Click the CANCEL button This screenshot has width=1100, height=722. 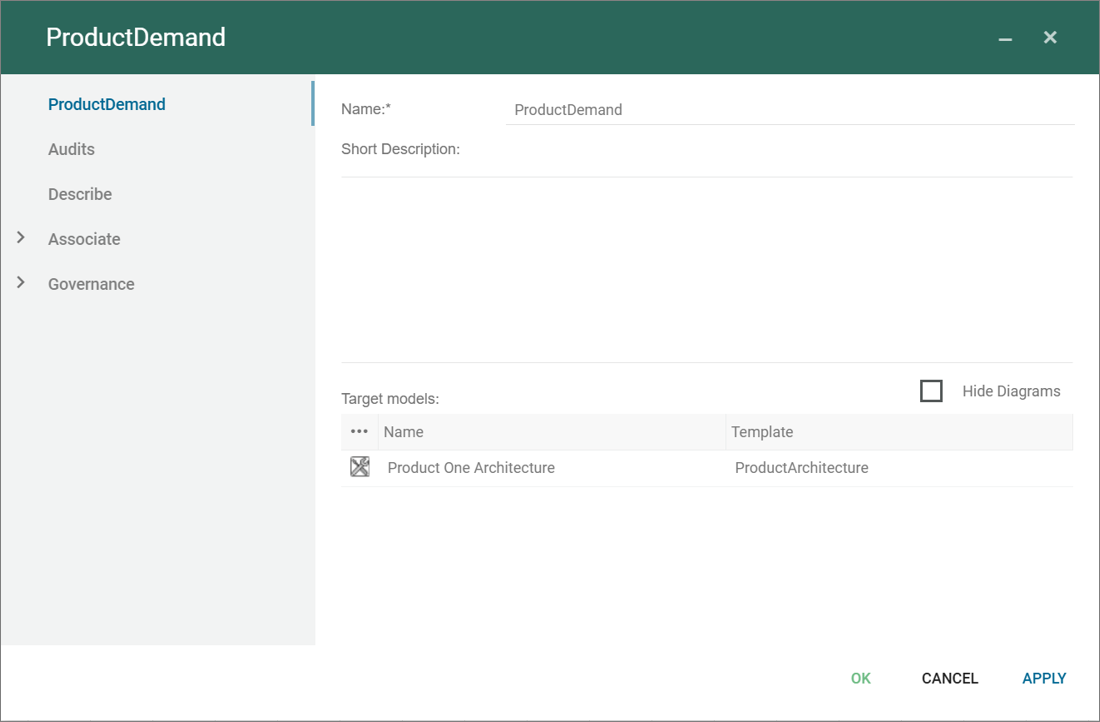(949, 678)
